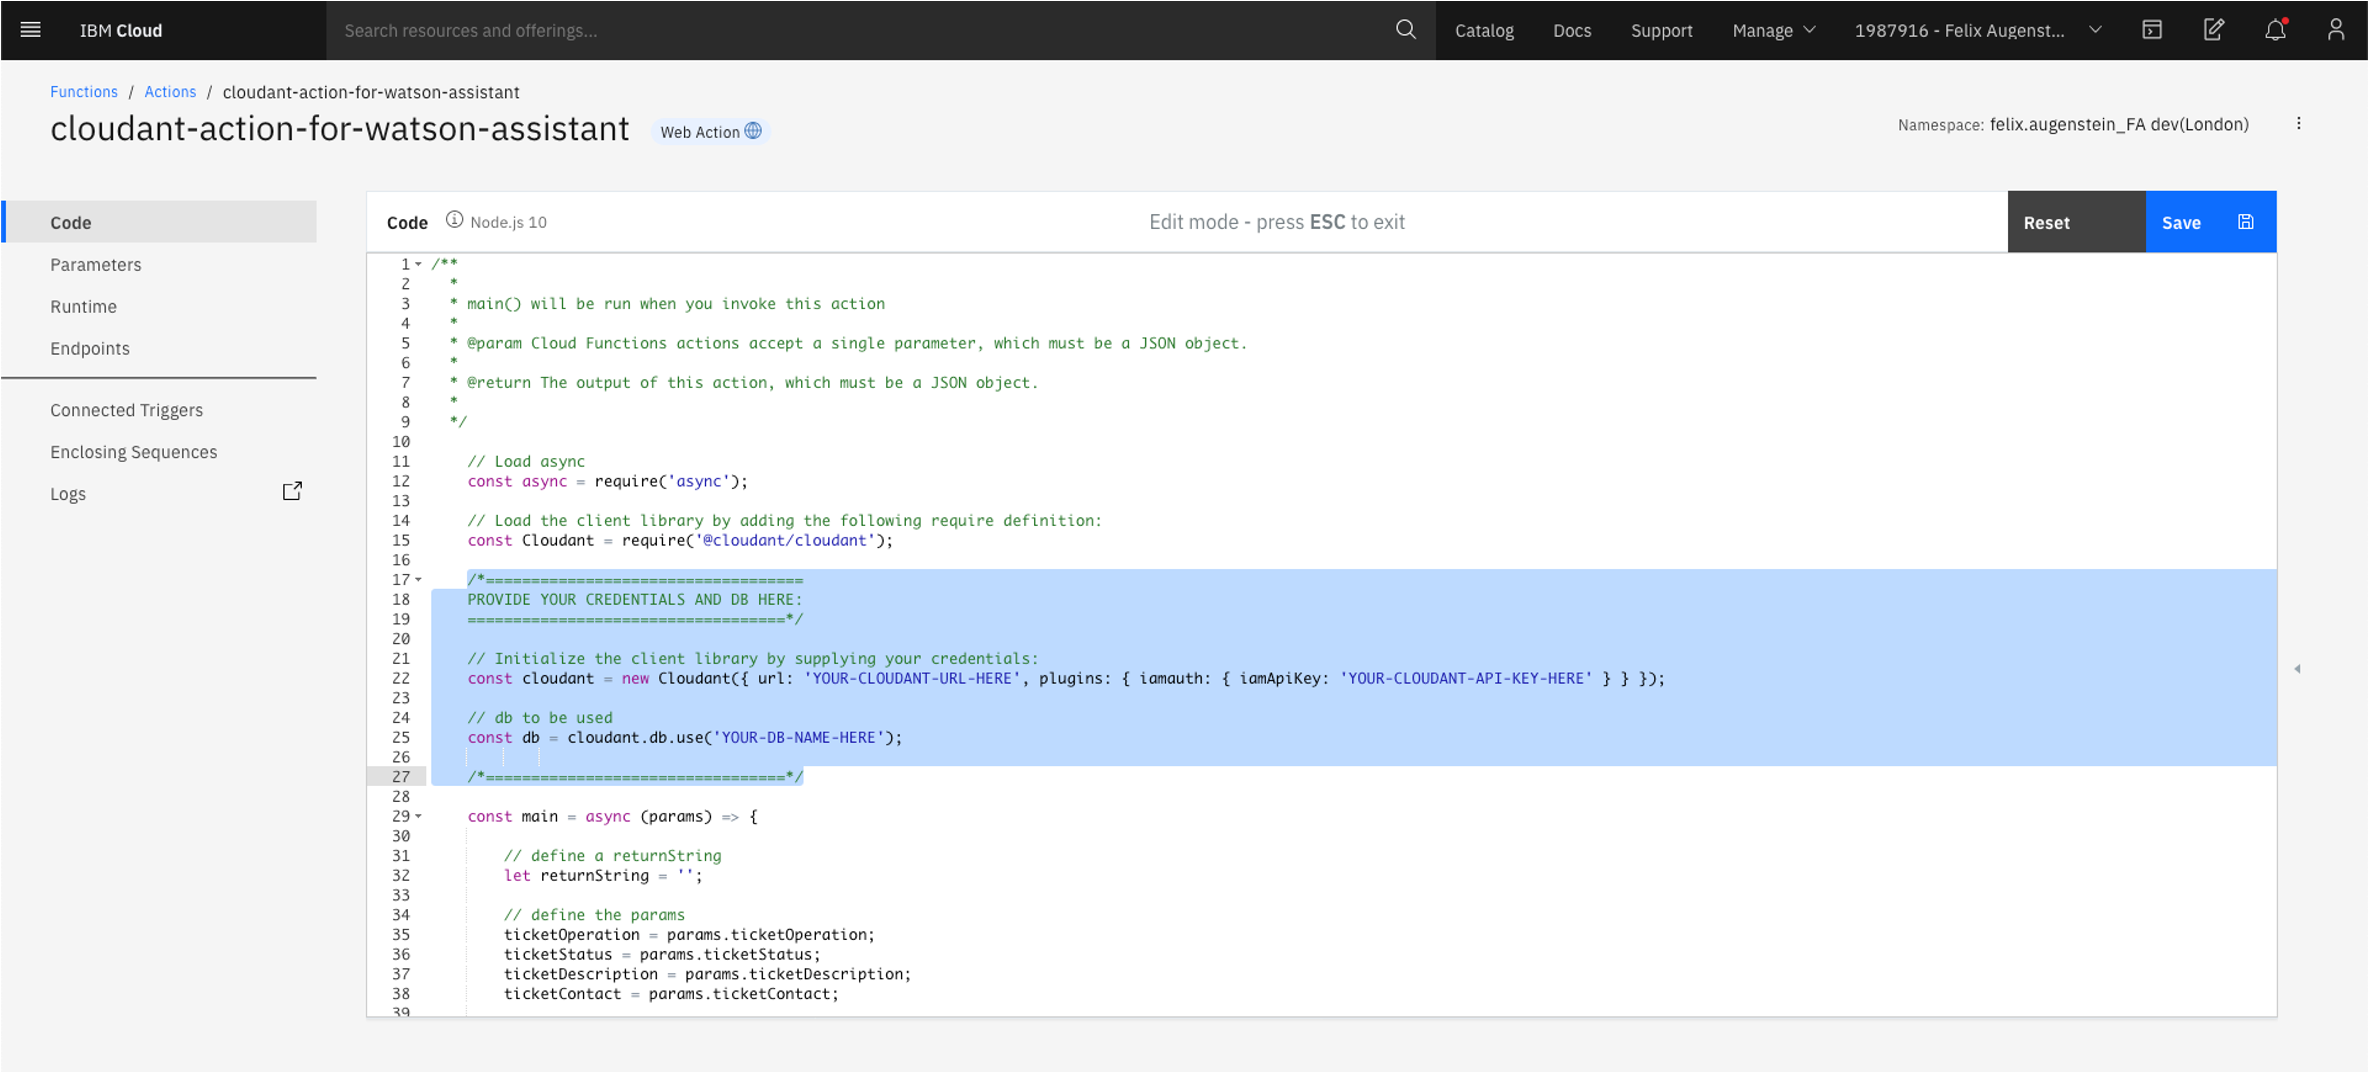2368x1072 pixels.
Task: Click the Node.js 10 runtime label
Action: (x=508, y=222)
